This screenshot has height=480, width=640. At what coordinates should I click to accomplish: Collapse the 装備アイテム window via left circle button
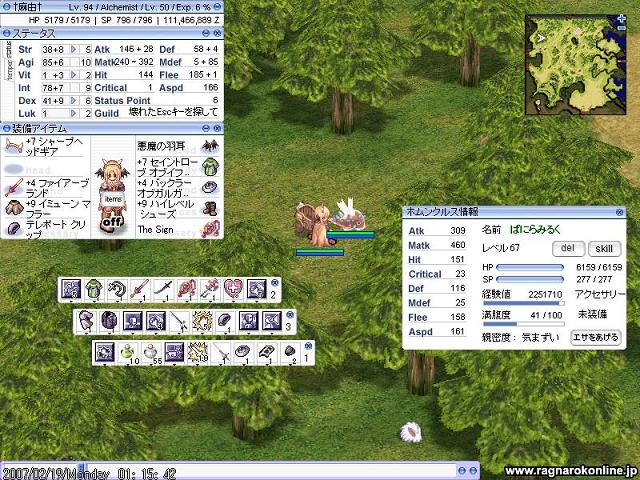[6, 128]
